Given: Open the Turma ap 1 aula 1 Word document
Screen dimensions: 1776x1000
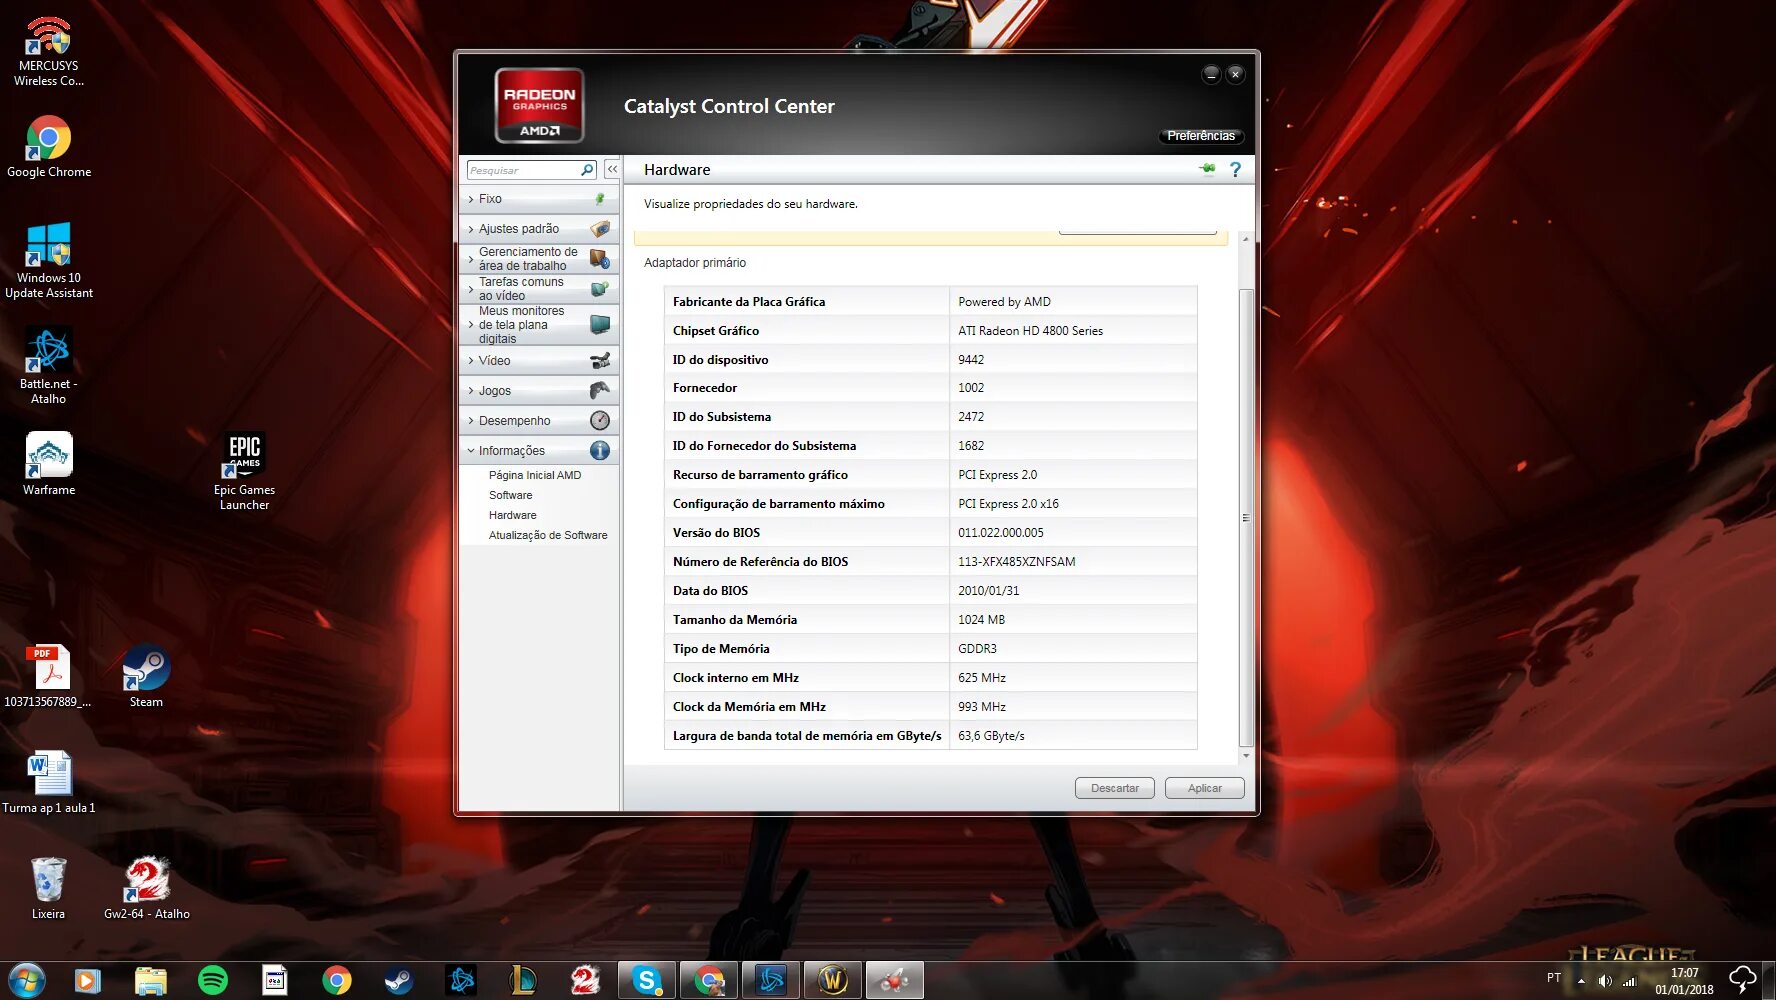Looking at the screenshot, I should click(x=49, y=782).
